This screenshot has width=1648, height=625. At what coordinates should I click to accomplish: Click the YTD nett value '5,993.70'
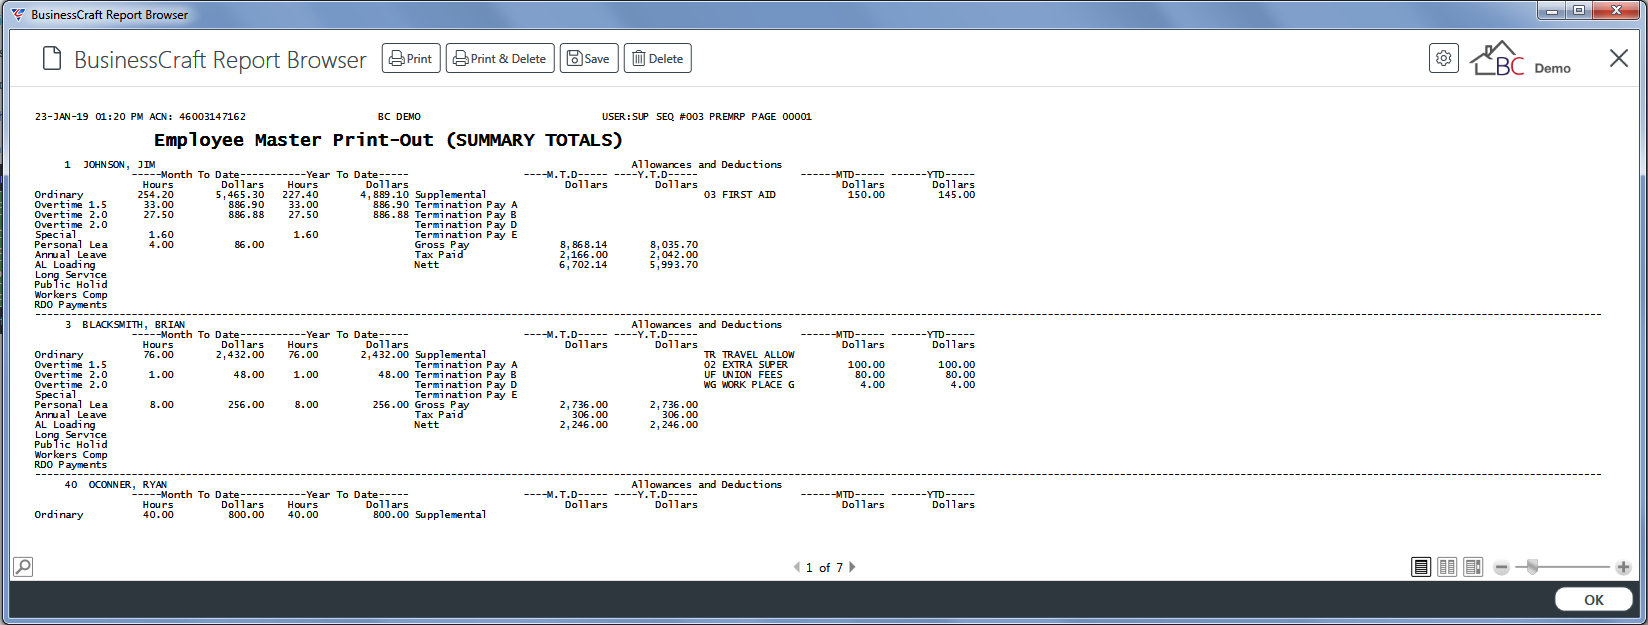coord(674,265)
